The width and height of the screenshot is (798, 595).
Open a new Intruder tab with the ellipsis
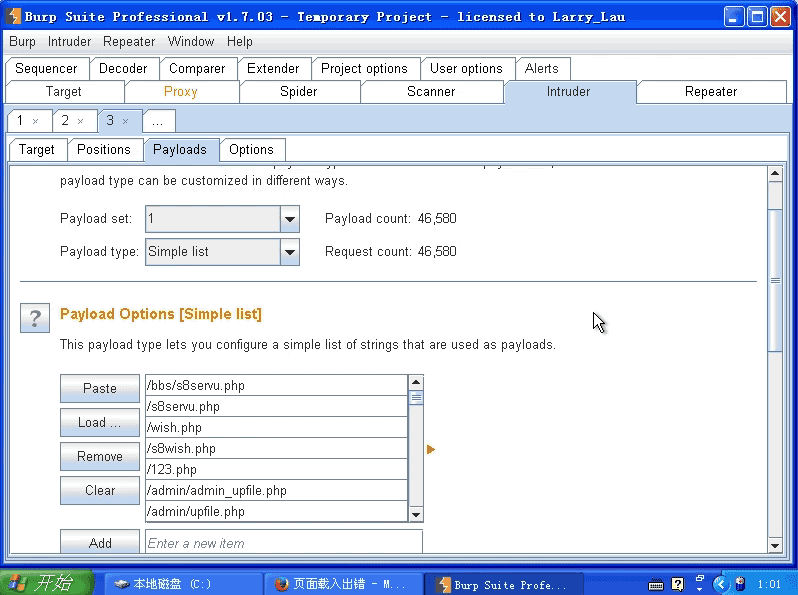tap(158, 121)
